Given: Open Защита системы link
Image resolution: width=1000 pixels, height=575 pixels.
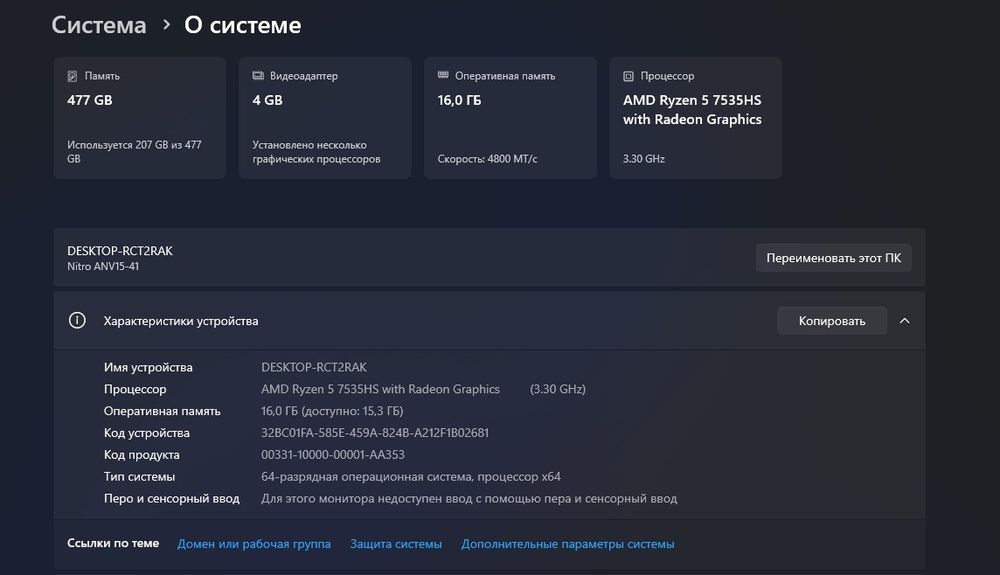Looking at the screenshot, I should click(x=396, y=544).
